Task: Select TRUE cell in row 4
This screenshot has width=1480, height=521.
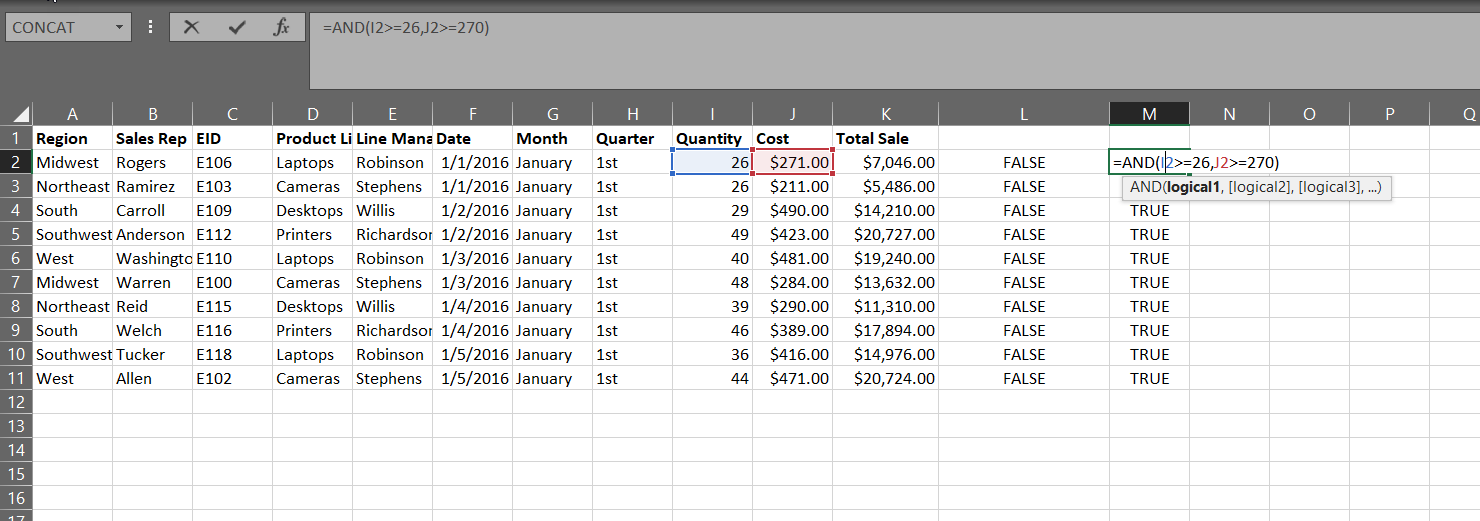Action: click(x=1149, y=211)
